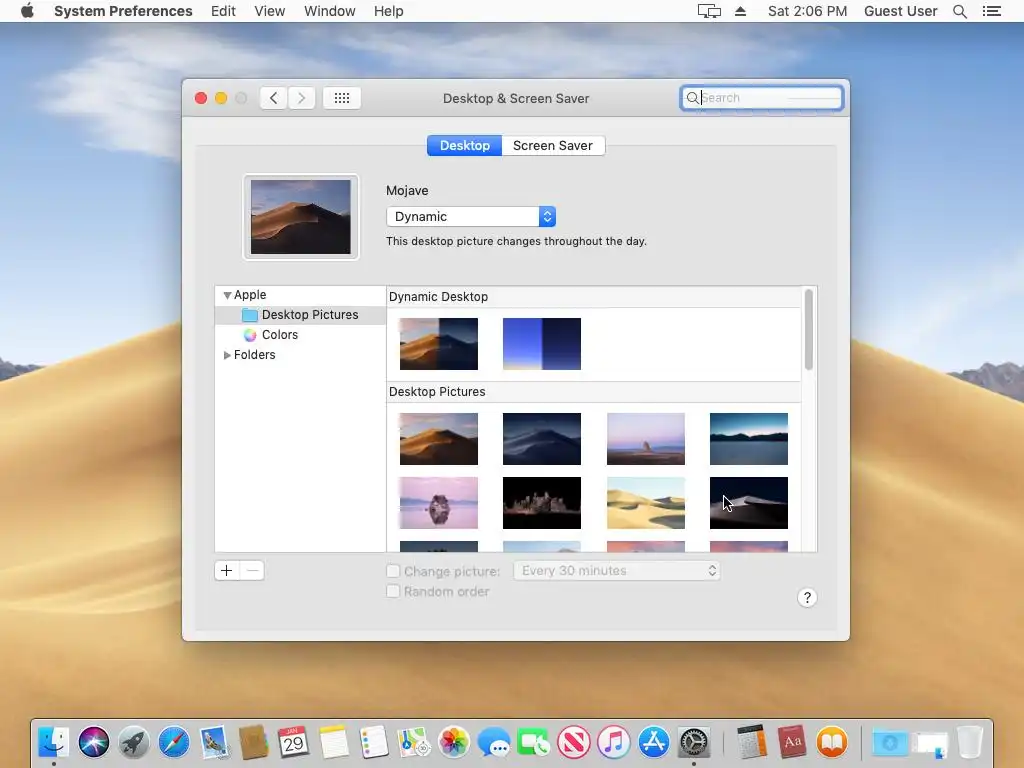Open Books app in the Dock
Screen dimensions: 1024x768
832,743
